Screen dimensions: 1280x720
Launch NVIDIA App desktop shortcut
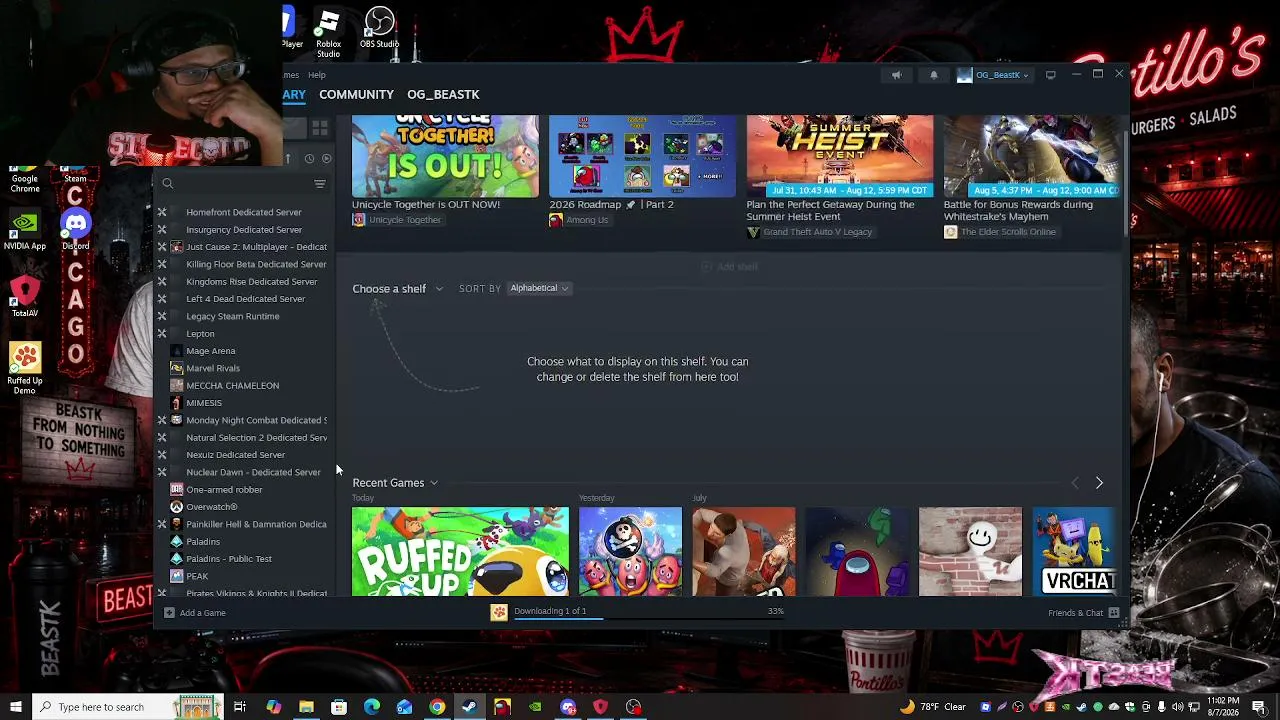[x=25, y=229]
